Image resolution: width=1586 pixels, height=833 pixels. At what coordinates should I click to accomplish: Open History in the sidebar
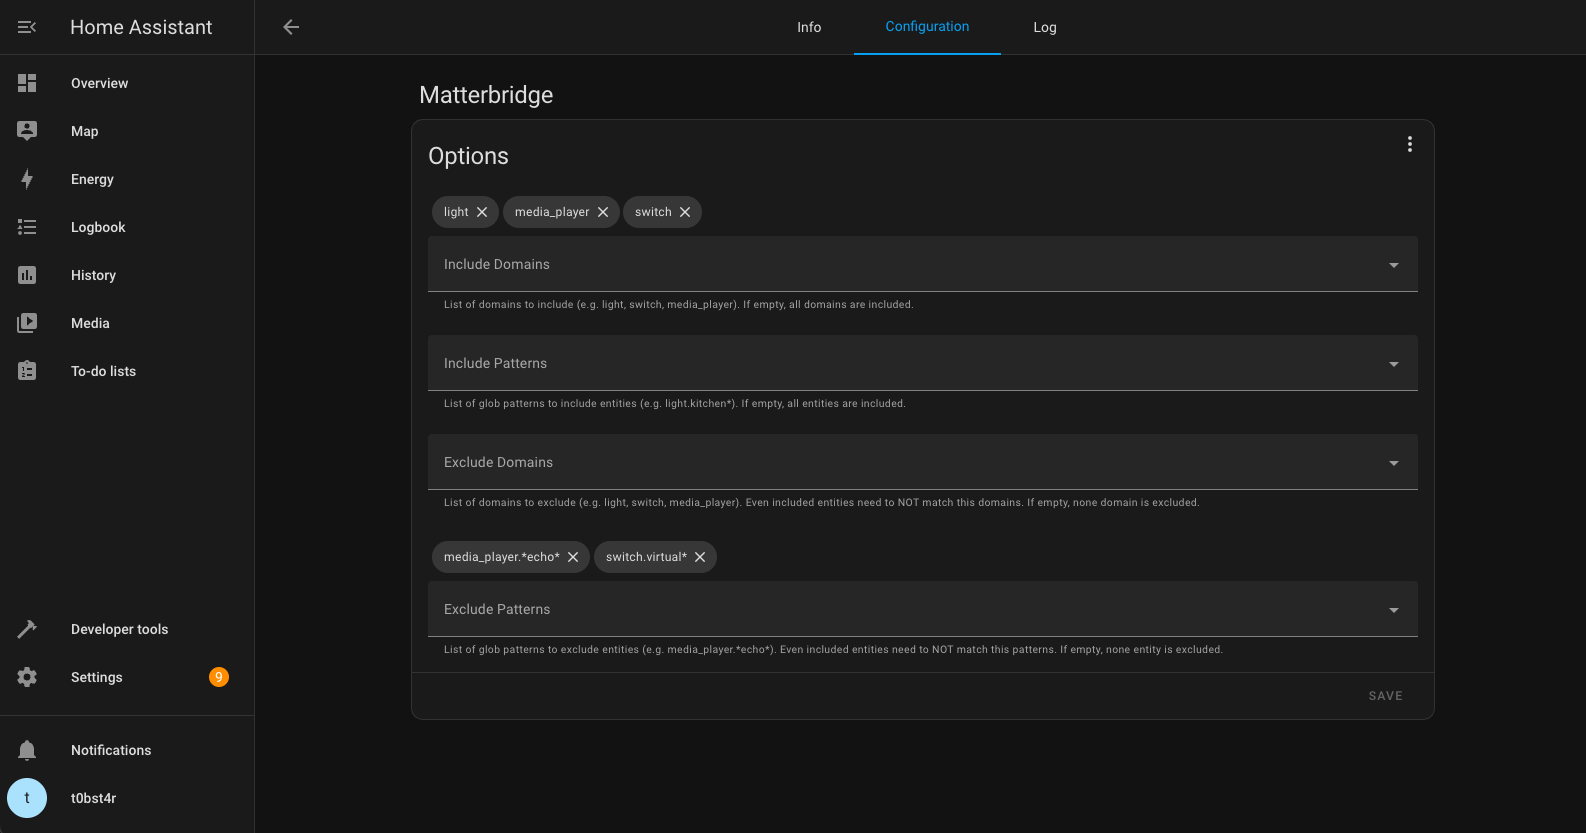[127, 275]
